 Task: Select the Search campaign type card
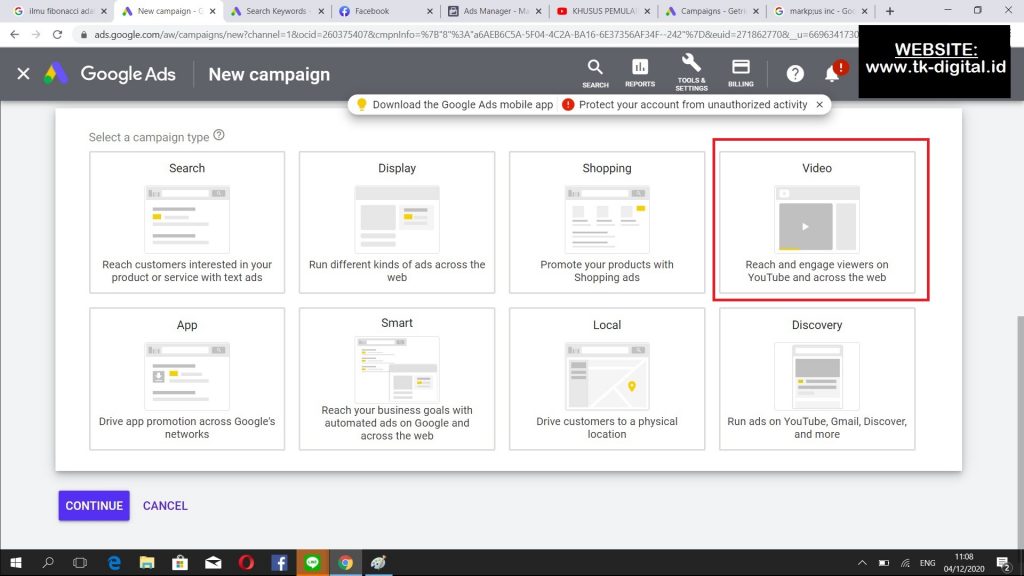tap(187, 222)
